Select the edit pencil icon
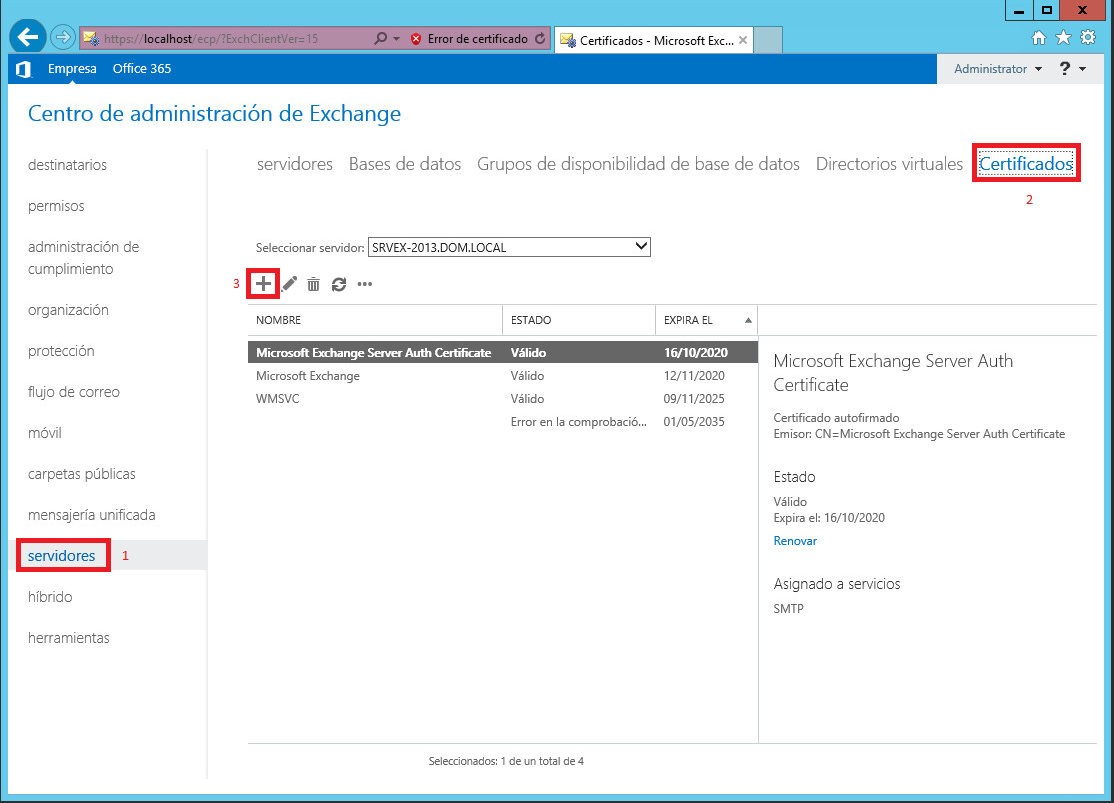The width and height of the screenshot is (1114, 803). [289, 283]
